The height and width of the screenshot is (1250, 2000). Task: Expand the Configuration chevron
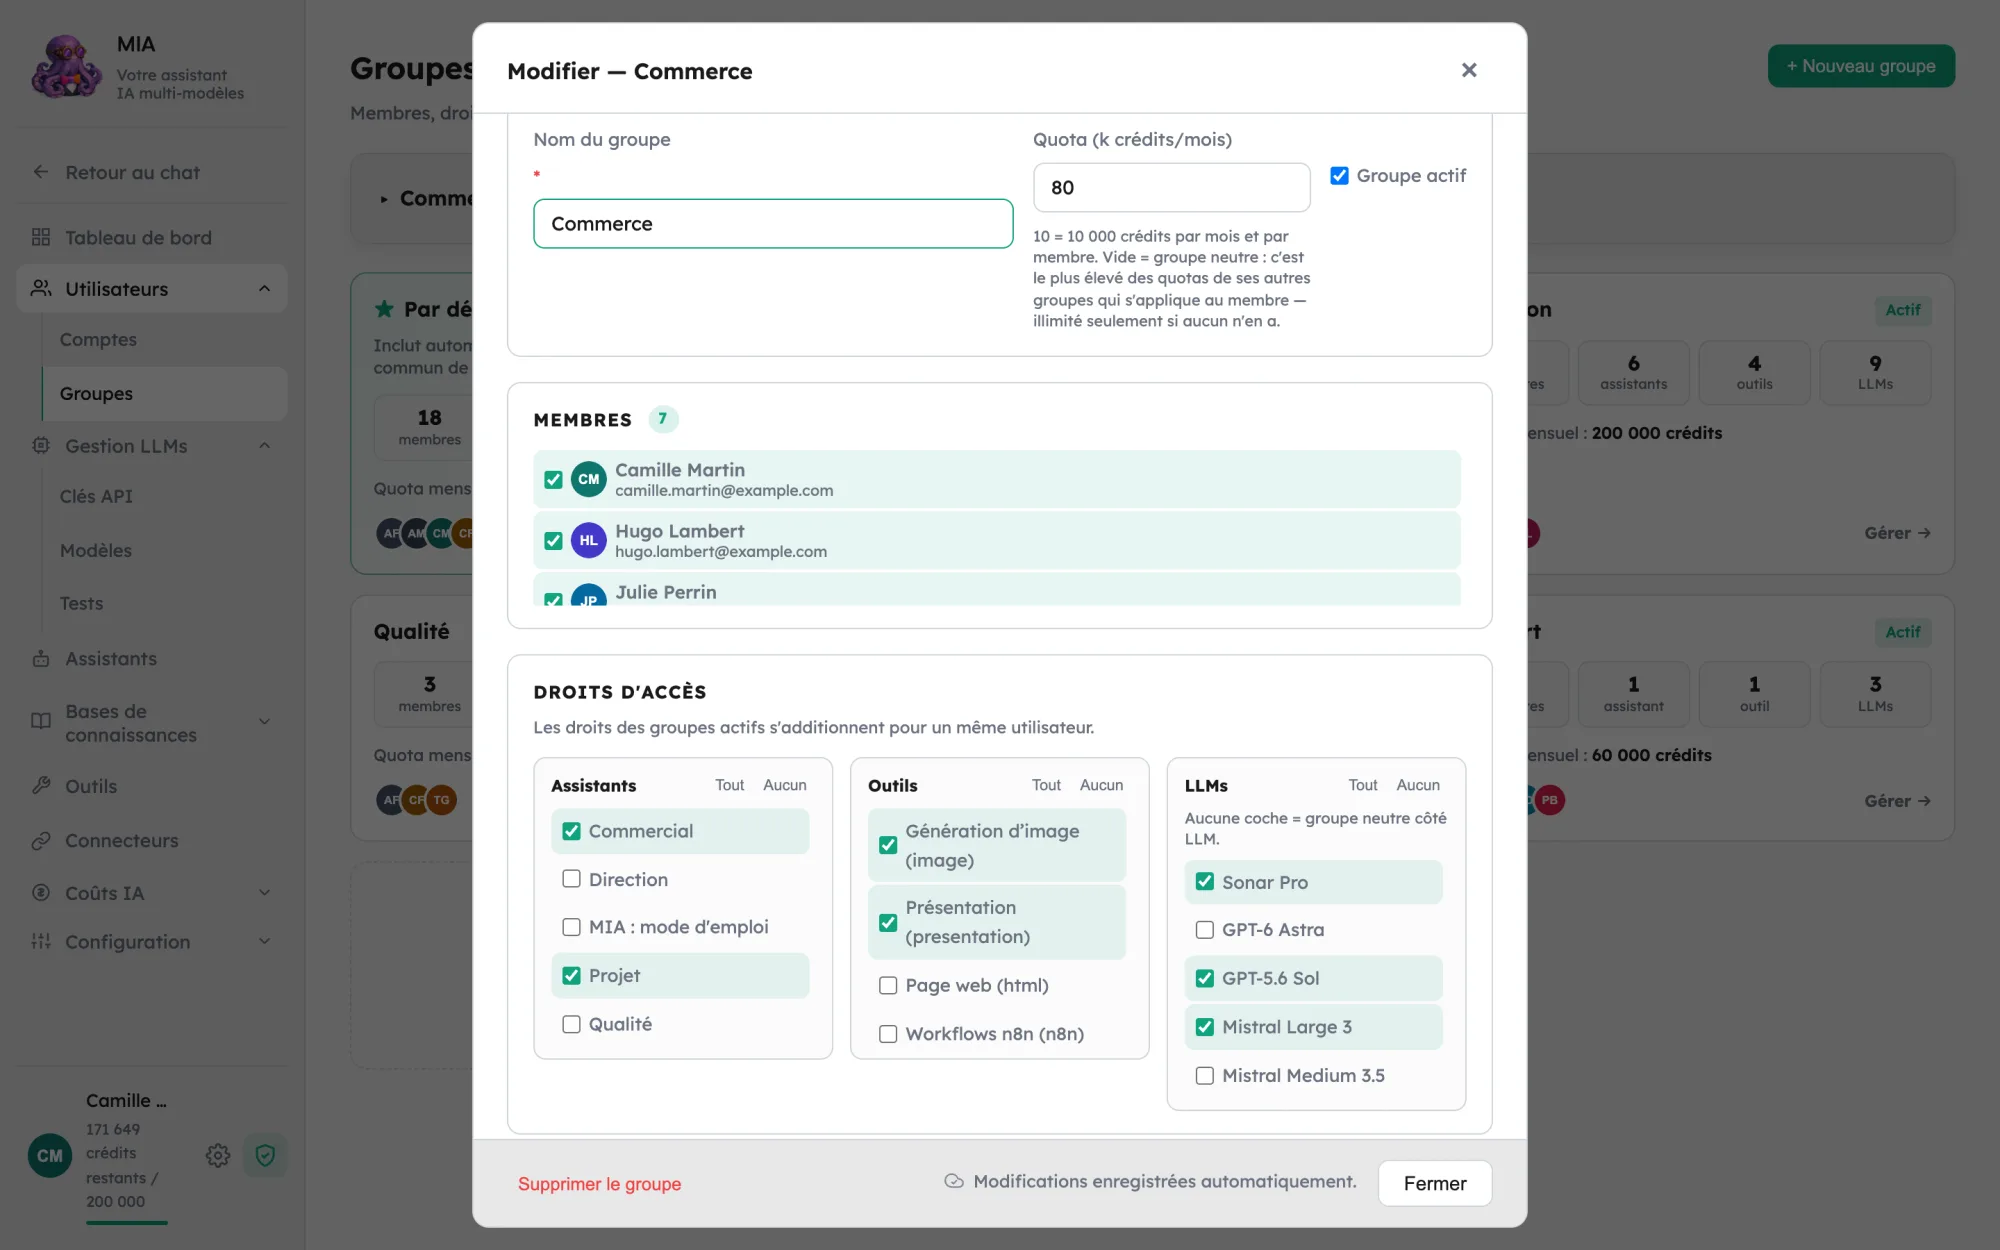pos(264,941)
